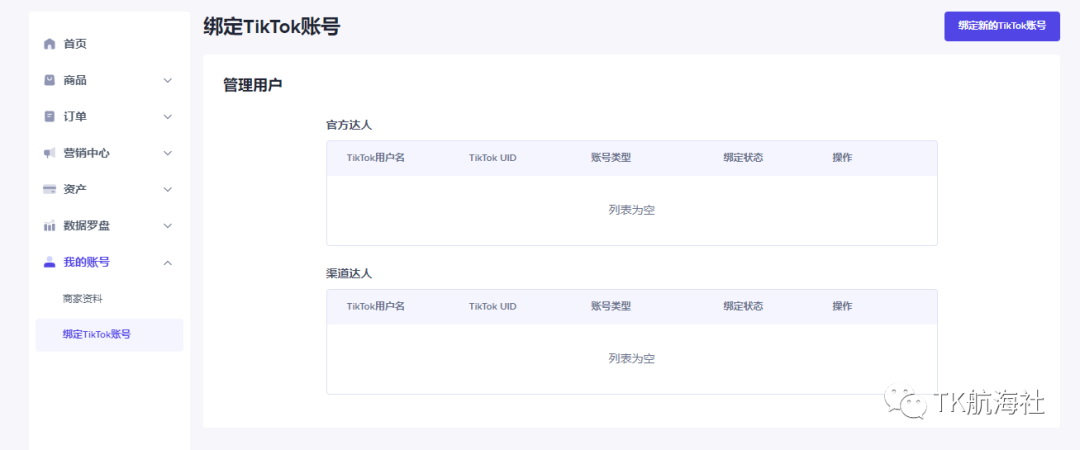Open 商家资料 submenu item
The width and height of the screenshot is (1080, 450).
pyautogui.click(x=82, y=298)
